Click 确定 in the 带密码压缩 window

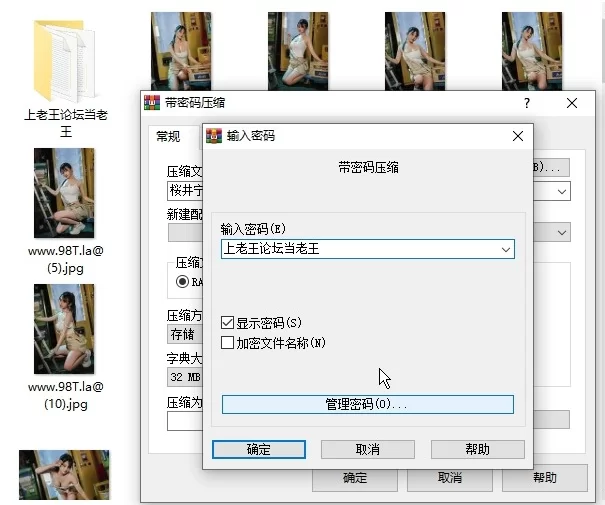[355, 478]
